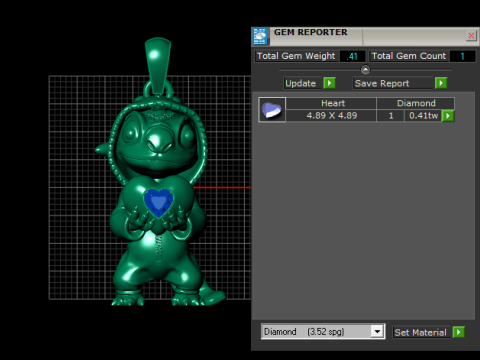
Task: Click the green arrow next to Update
Action: point(329,83)
